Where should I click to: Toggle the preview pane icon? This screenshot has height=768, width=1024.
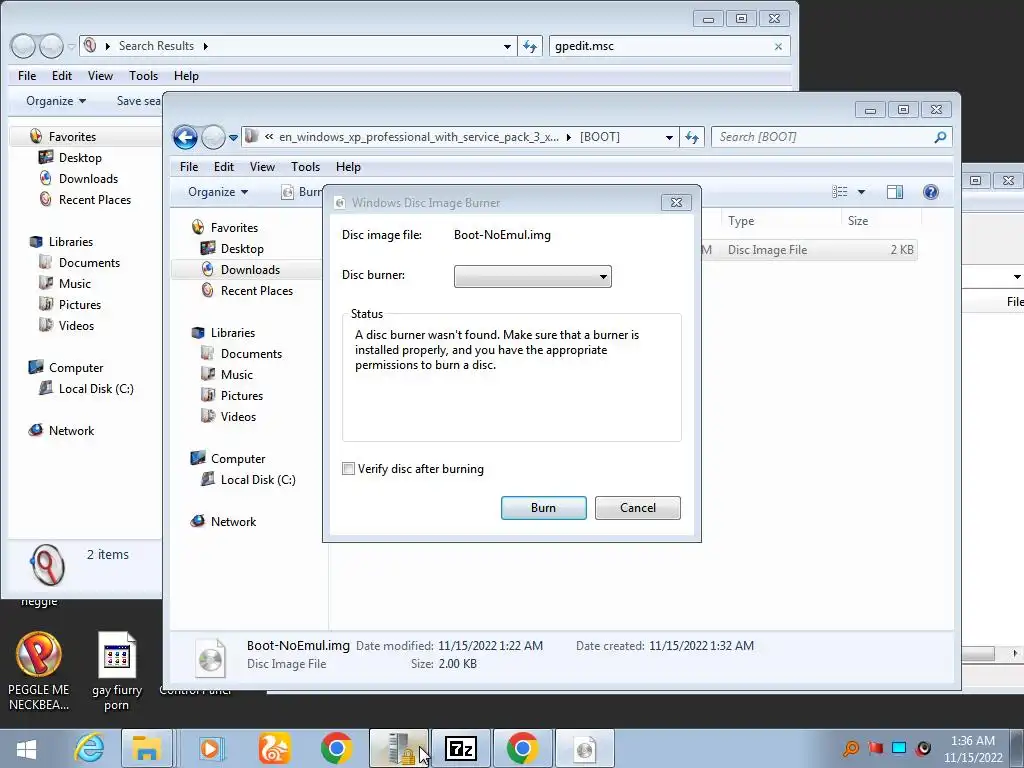pyautogui.click(x=895, y=192)
